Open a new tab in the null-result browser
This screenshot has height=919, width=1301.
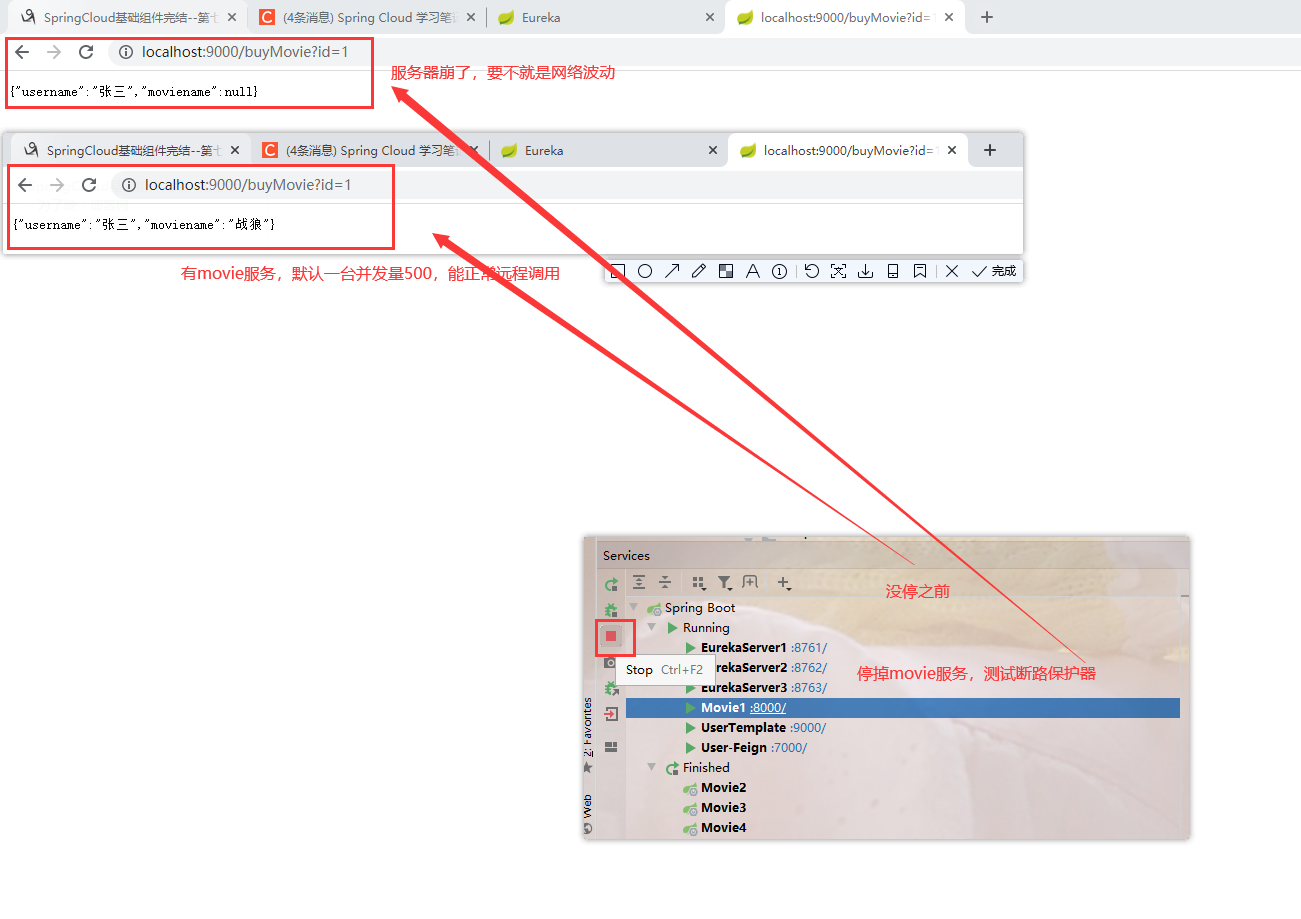pyautogui.click(x=987, y=17)
